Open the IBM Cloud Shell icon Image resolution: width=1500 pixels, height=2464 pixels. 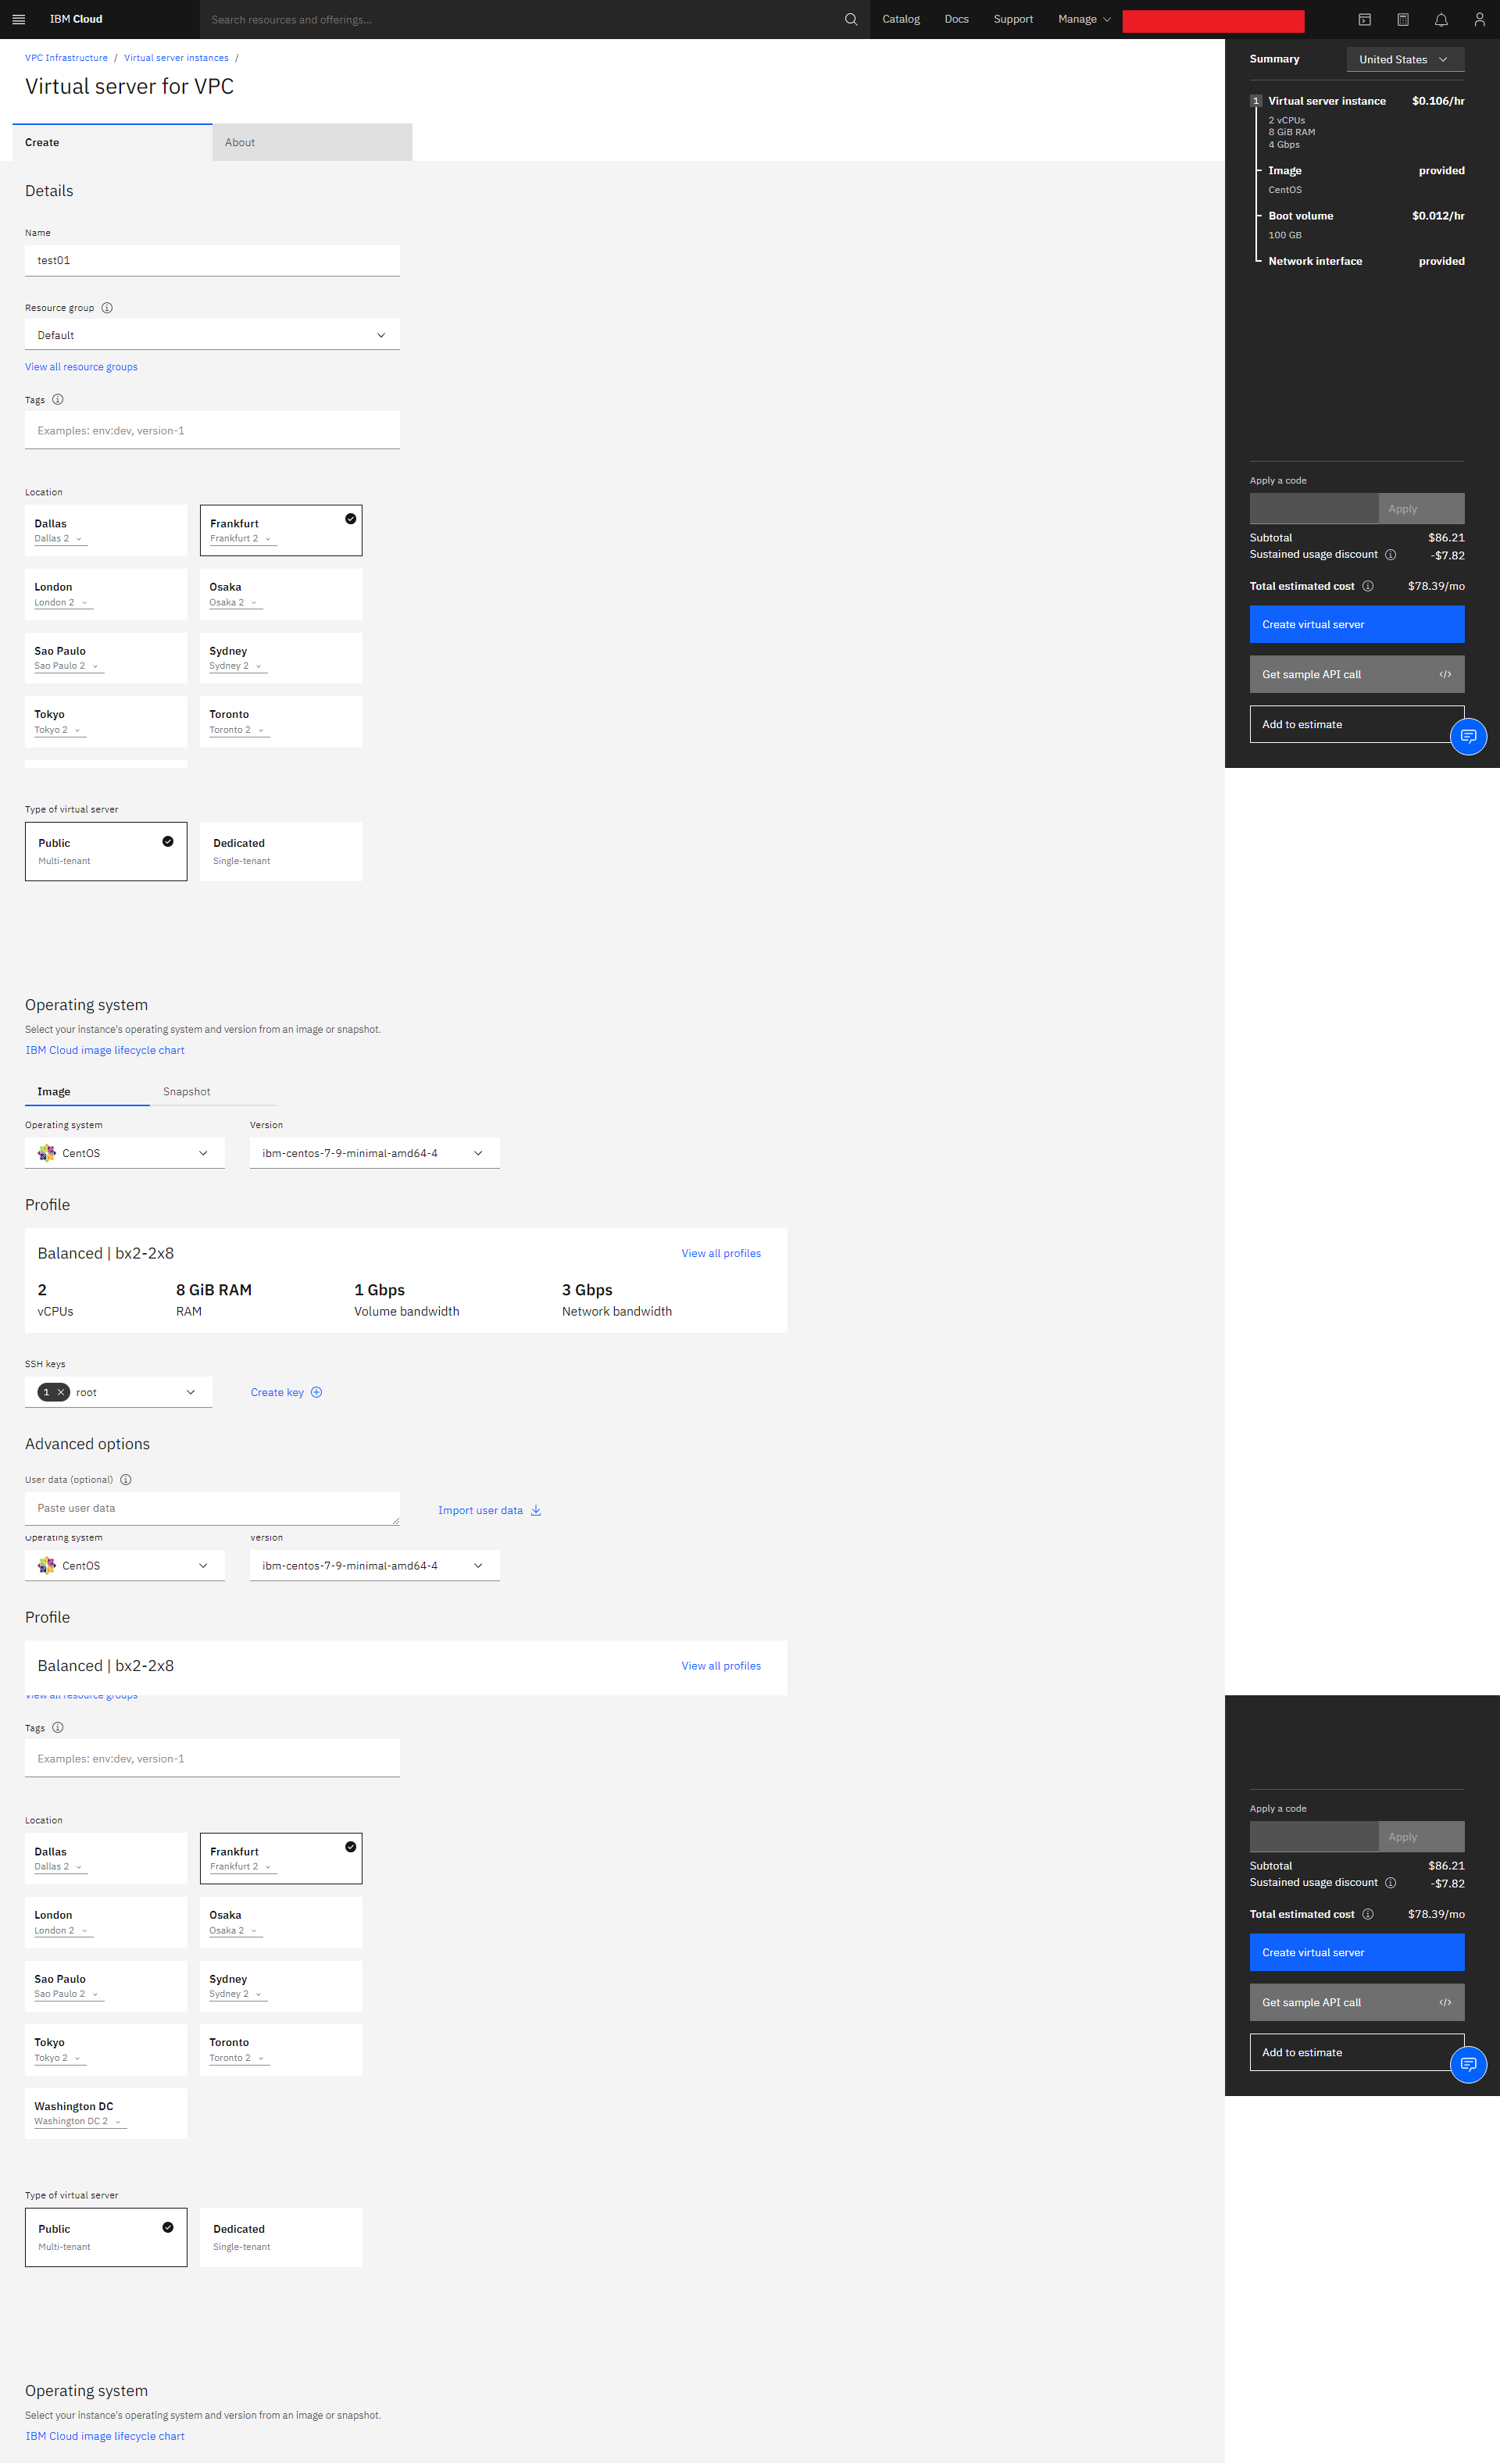1365,19
